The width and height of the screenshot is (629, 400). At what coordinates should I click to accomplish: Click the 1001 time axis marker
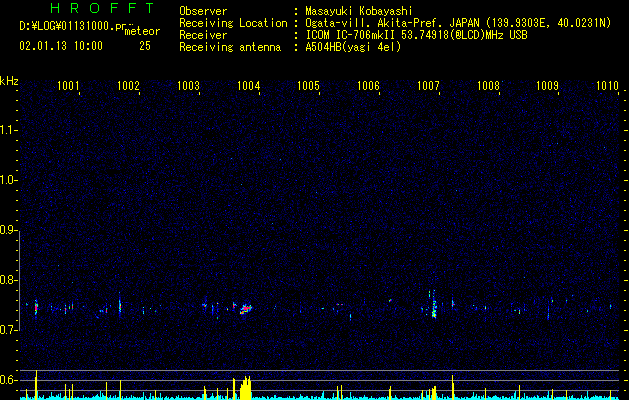coord(68,85)
